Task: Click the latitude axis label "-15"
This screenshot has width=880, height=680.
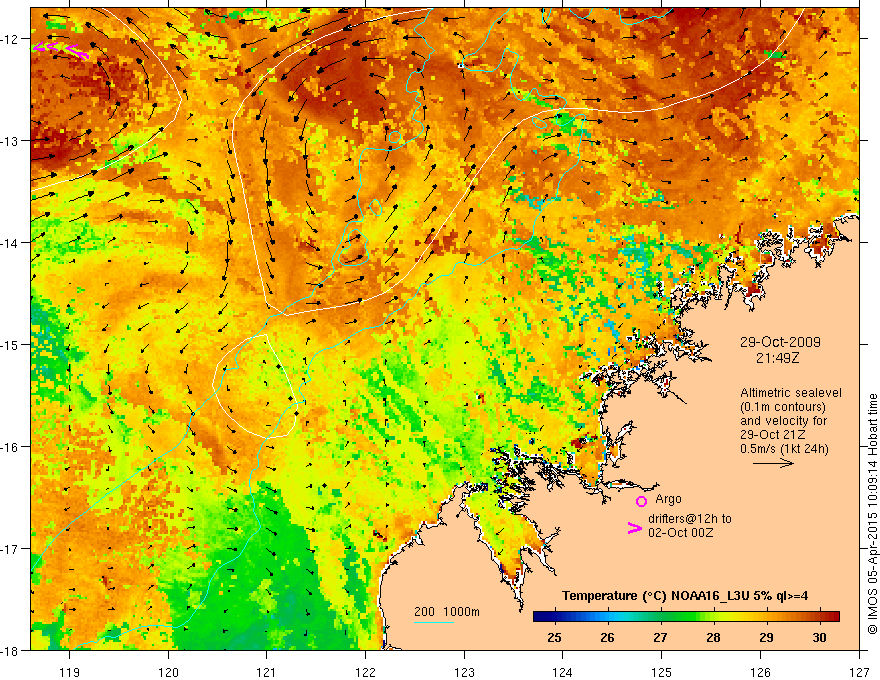Action: (x=10, y=344)
